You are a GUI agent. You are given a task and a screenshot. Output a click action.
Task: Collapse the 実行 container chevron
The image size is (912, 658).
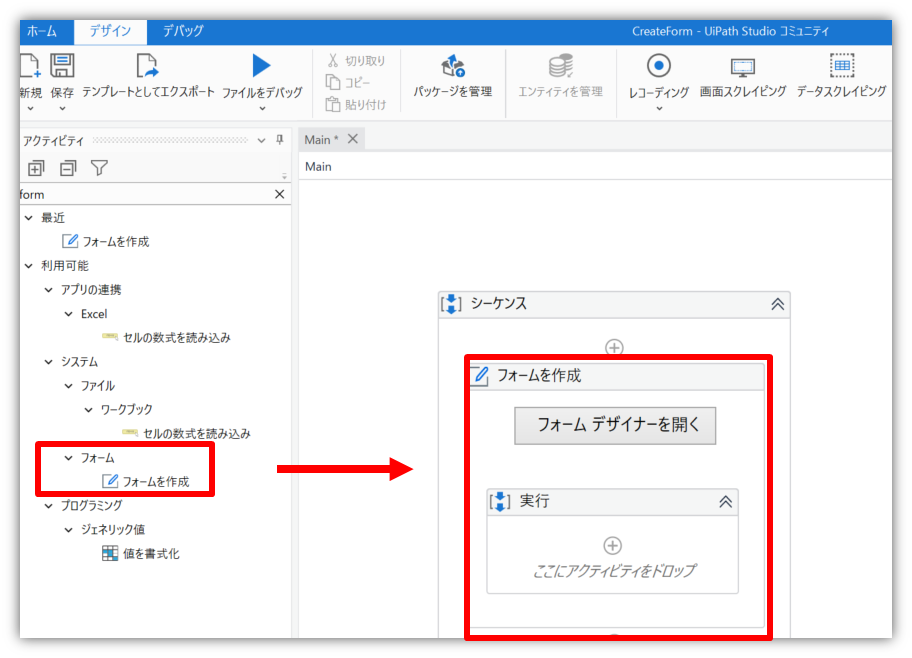[x=725, y=501]
